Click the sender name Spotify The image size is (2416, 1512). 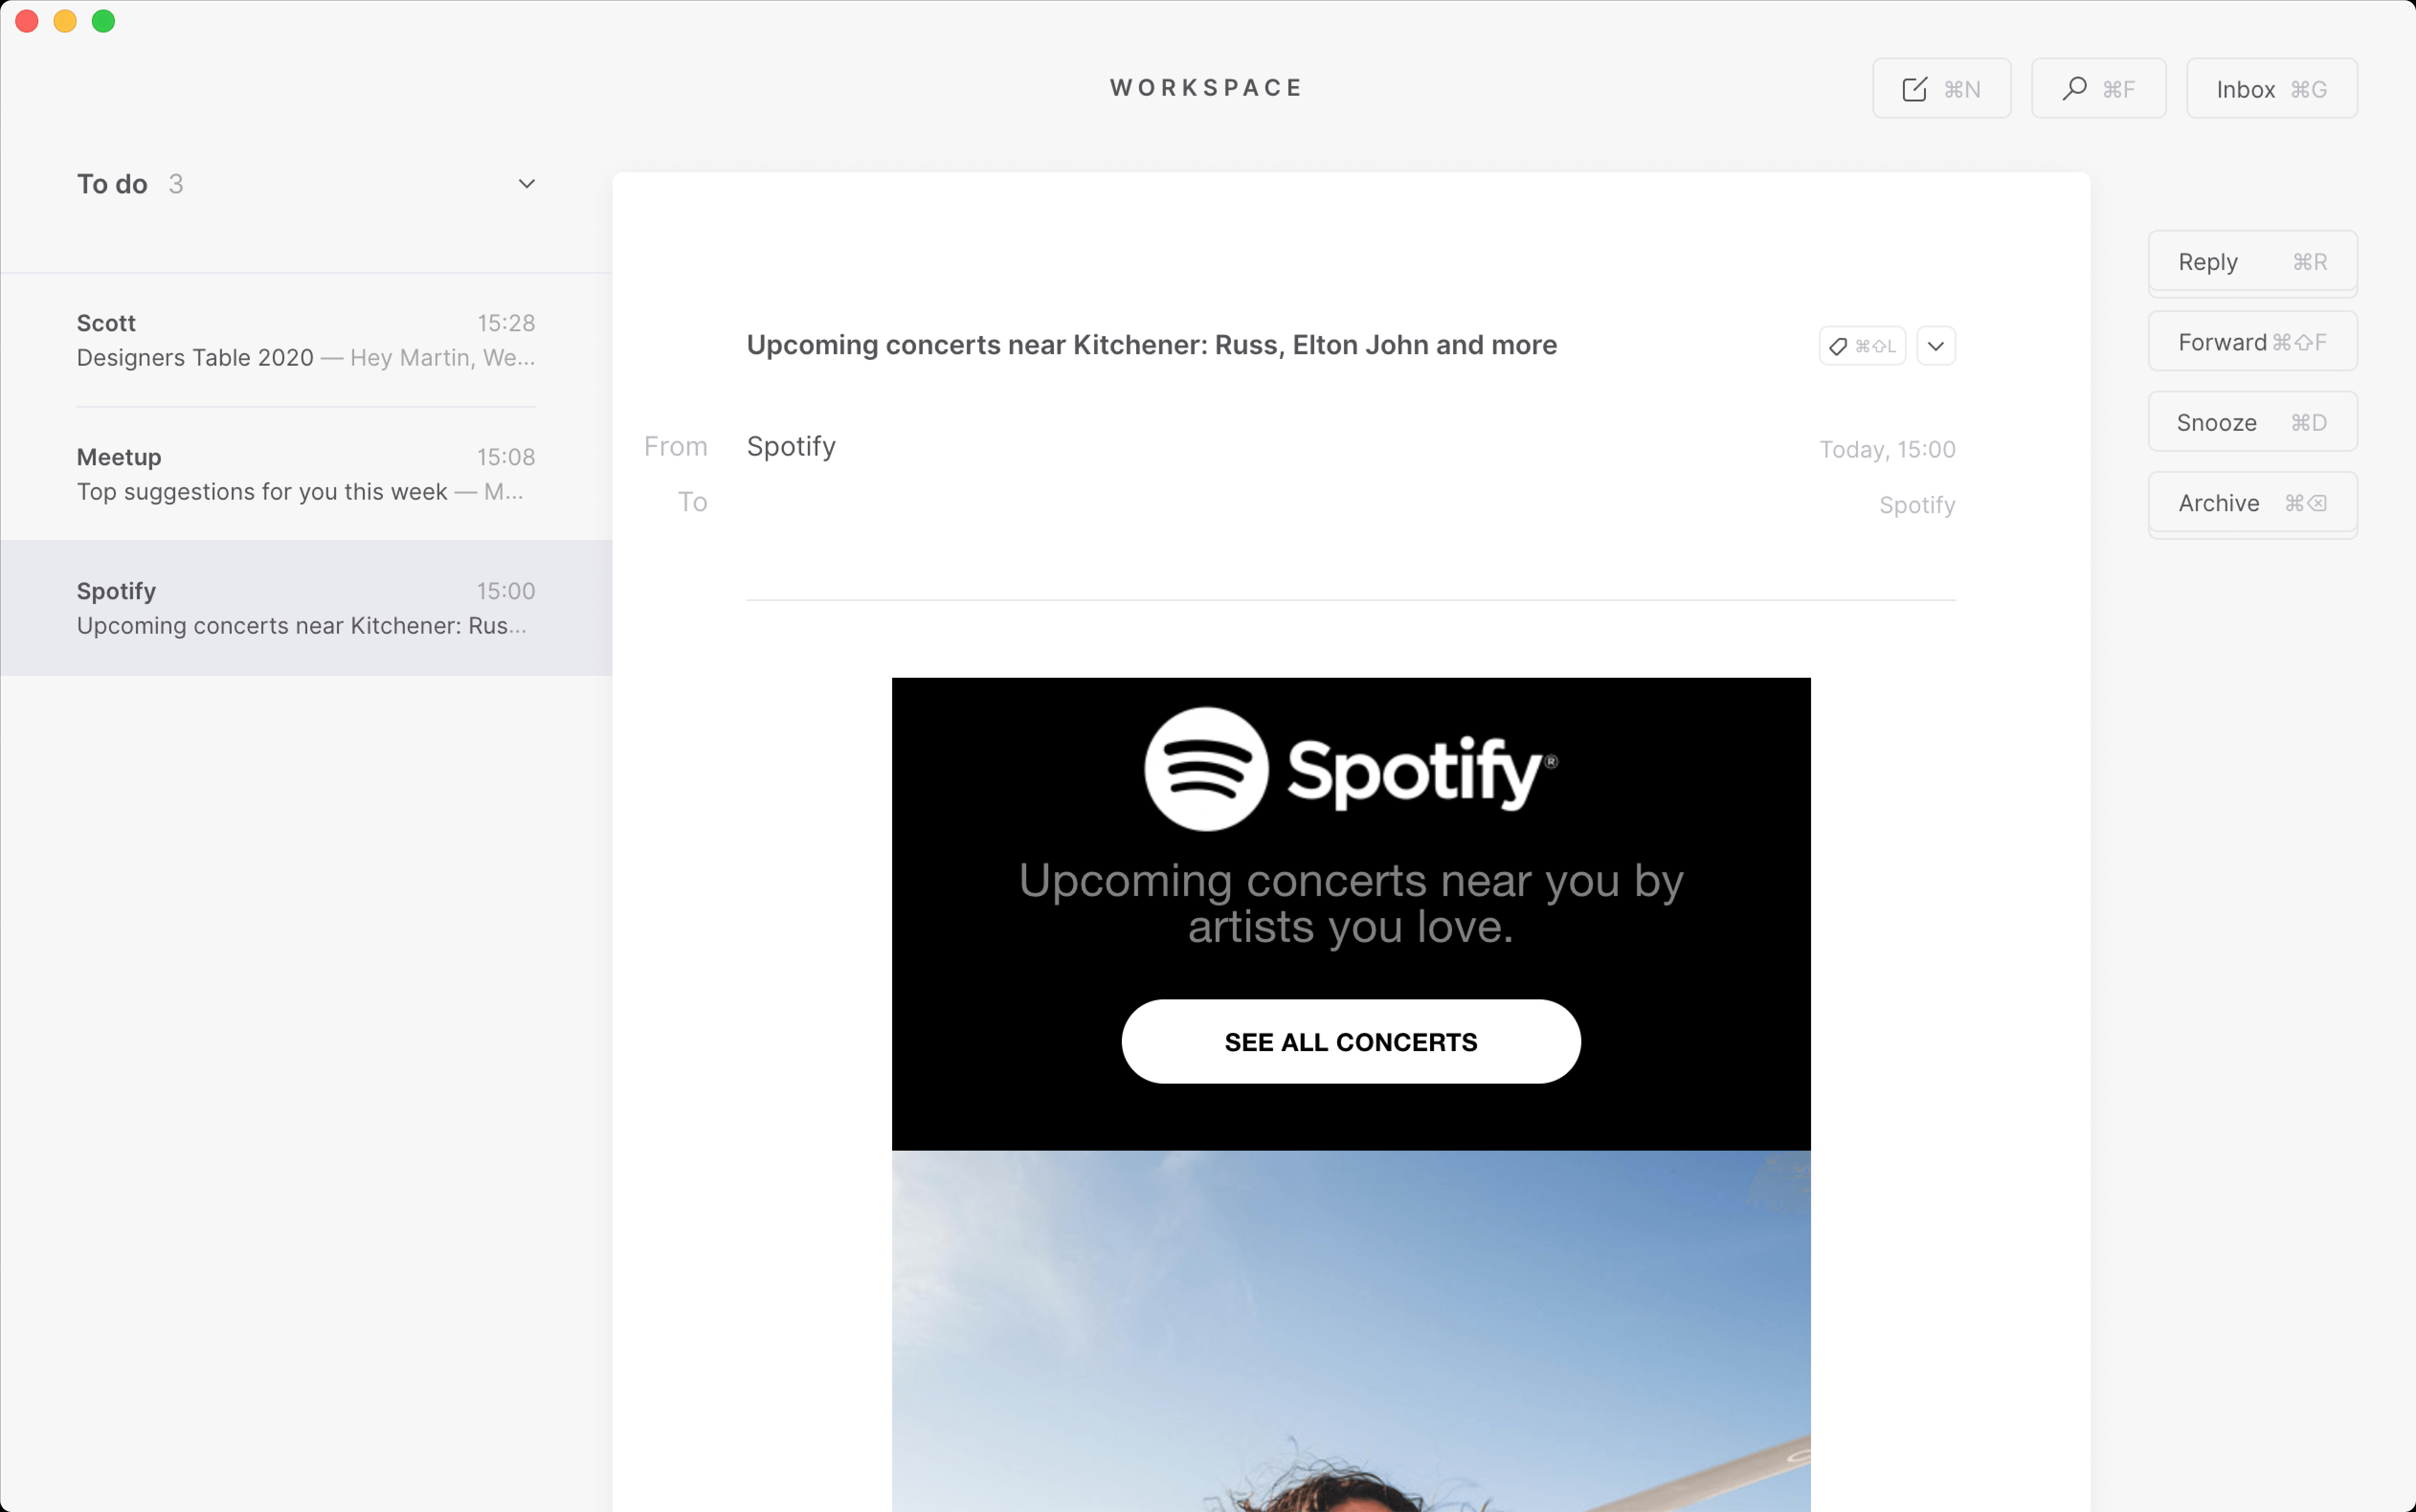tap(790, 446)
